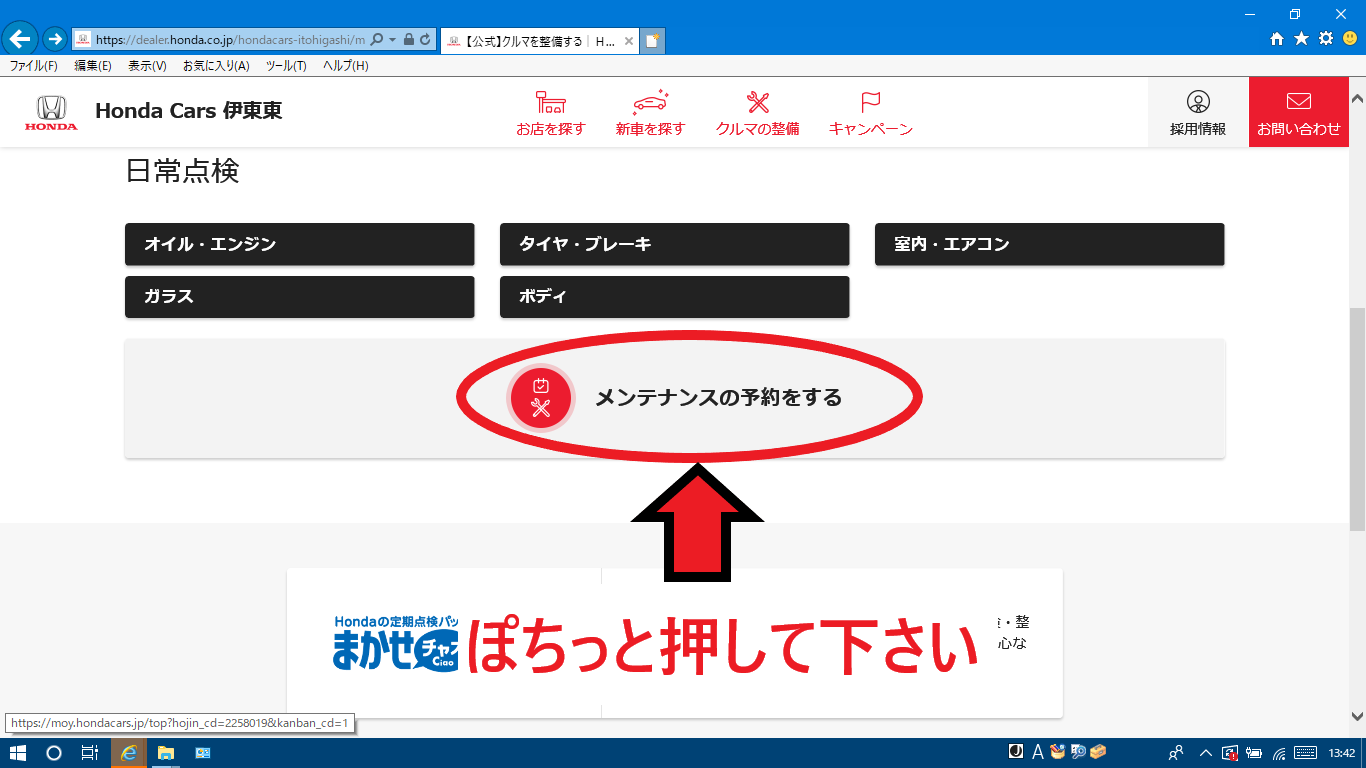Screen dimensions: 1366x768
Task: Click the red maintenance reservation calendar icon
Action: [x=541, y=397]
